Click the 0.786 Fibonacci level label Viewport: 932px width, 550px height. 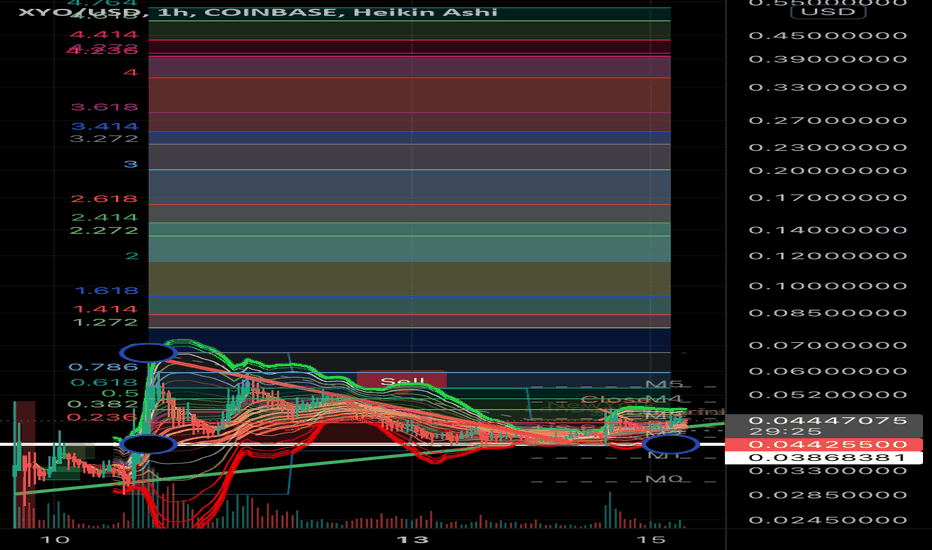tap(103, 367)
